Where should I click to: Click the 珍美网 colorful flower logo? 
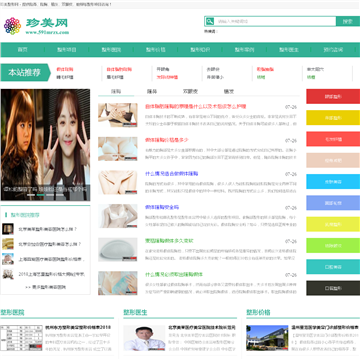click(12, 26)
